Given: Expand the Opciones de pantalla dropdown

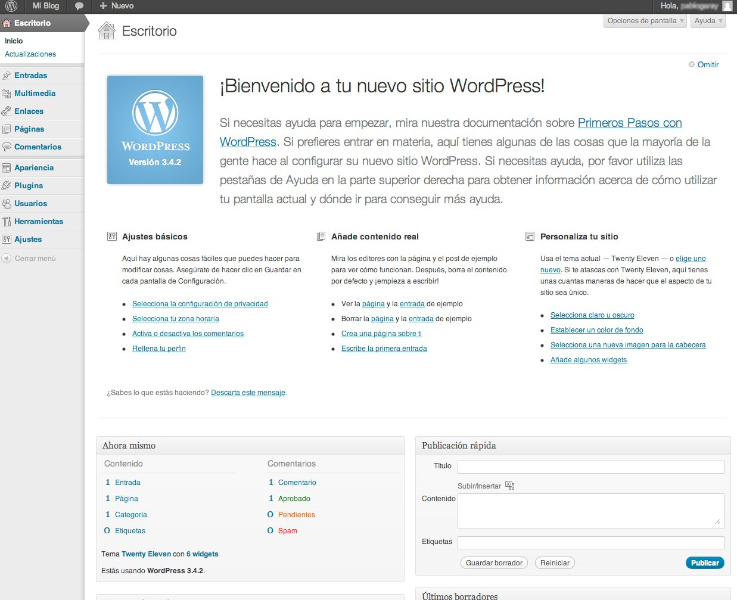Looking at the screenshot, I should click(x=645, y=21).
